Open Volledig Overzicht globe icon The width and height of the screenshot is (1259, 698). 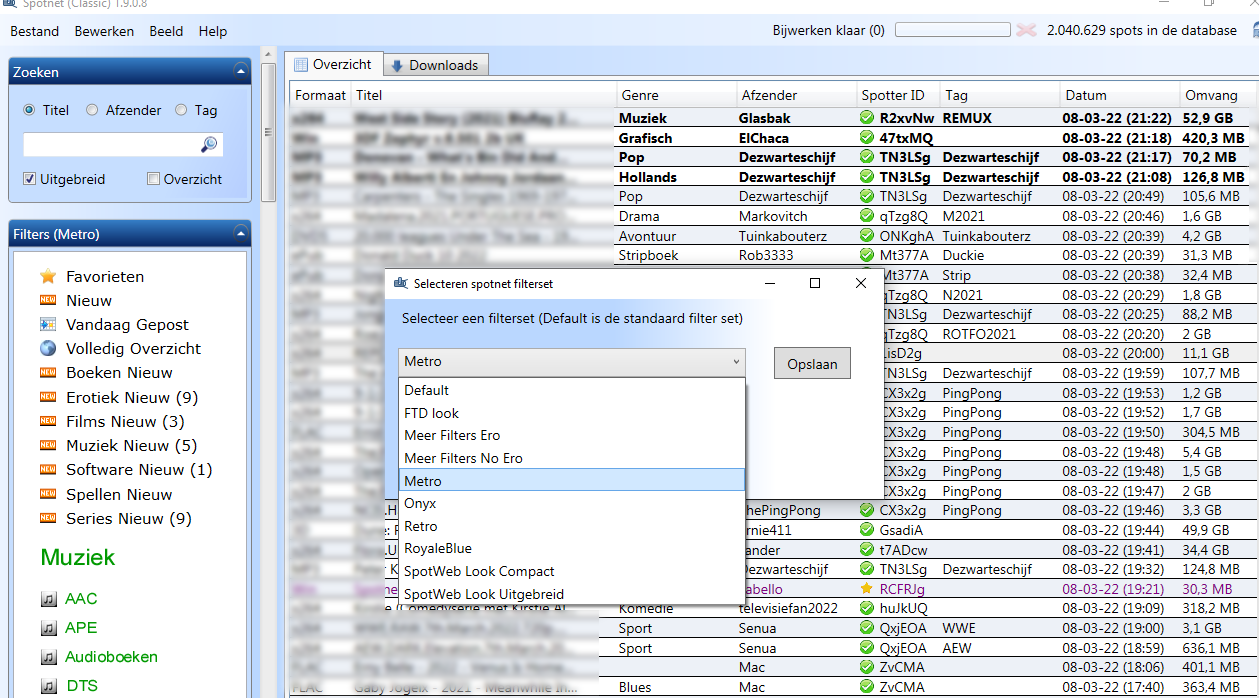[48, 348]
